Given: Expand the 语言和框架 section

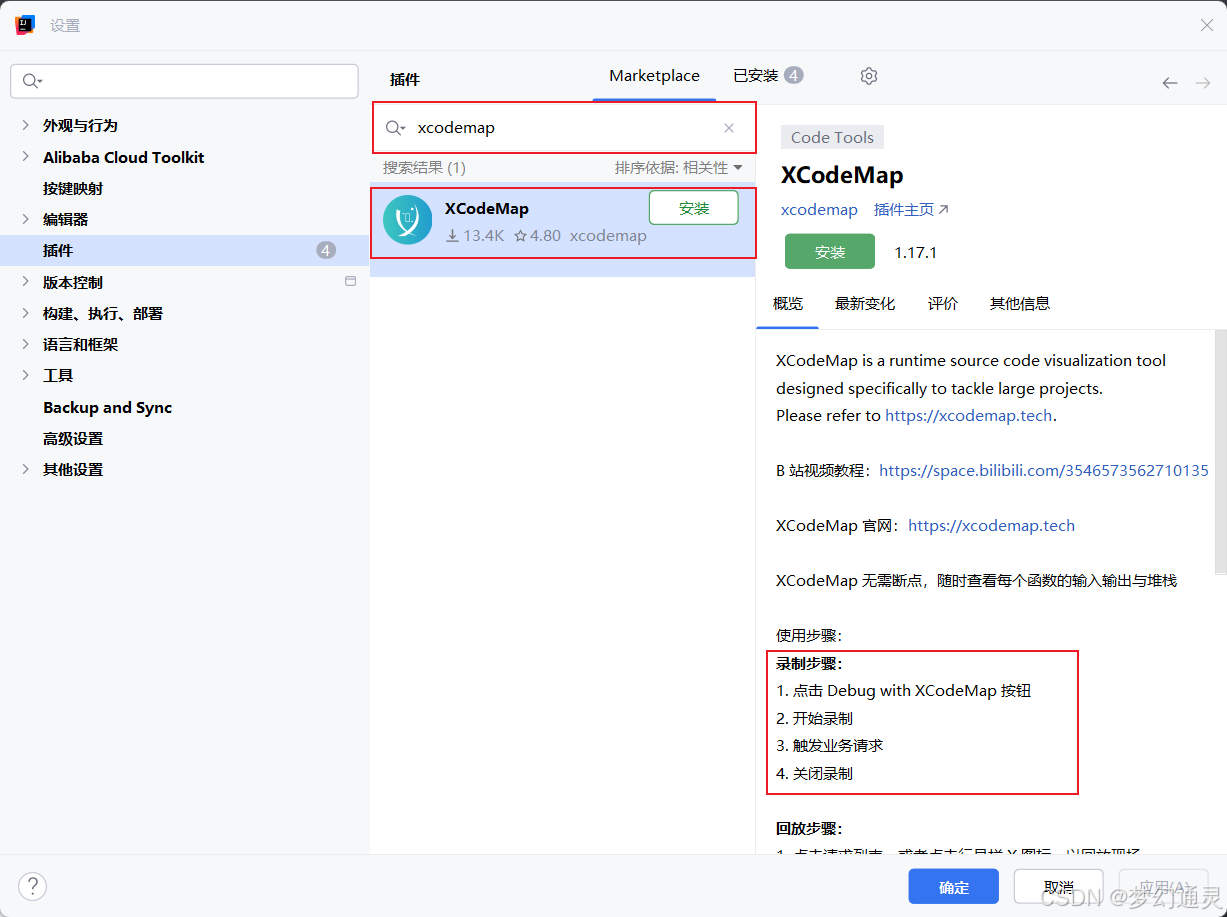Looking at the screenshot, I should 26,344.
